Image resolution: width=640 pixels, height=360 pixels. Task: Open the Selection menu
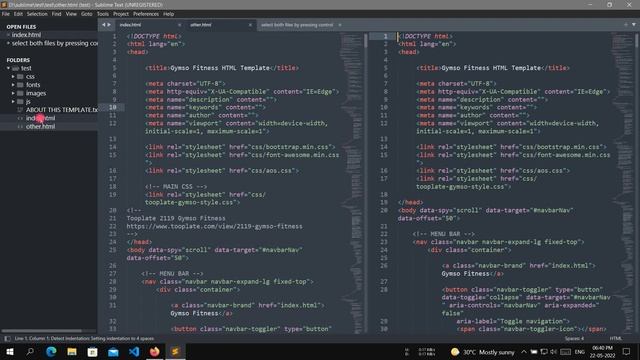tap(37, 14)
